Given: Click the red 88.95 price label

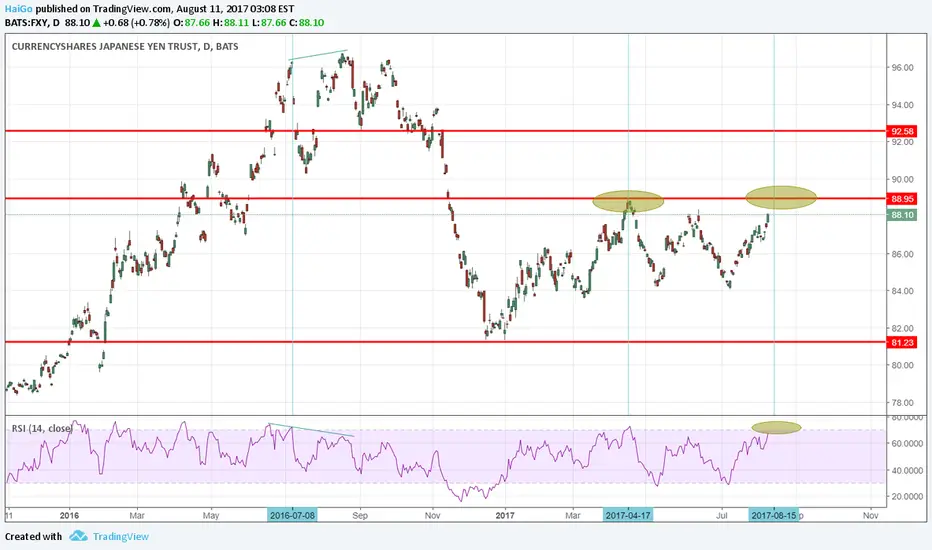Looking at the screenshot, I should tap(902, 199).
